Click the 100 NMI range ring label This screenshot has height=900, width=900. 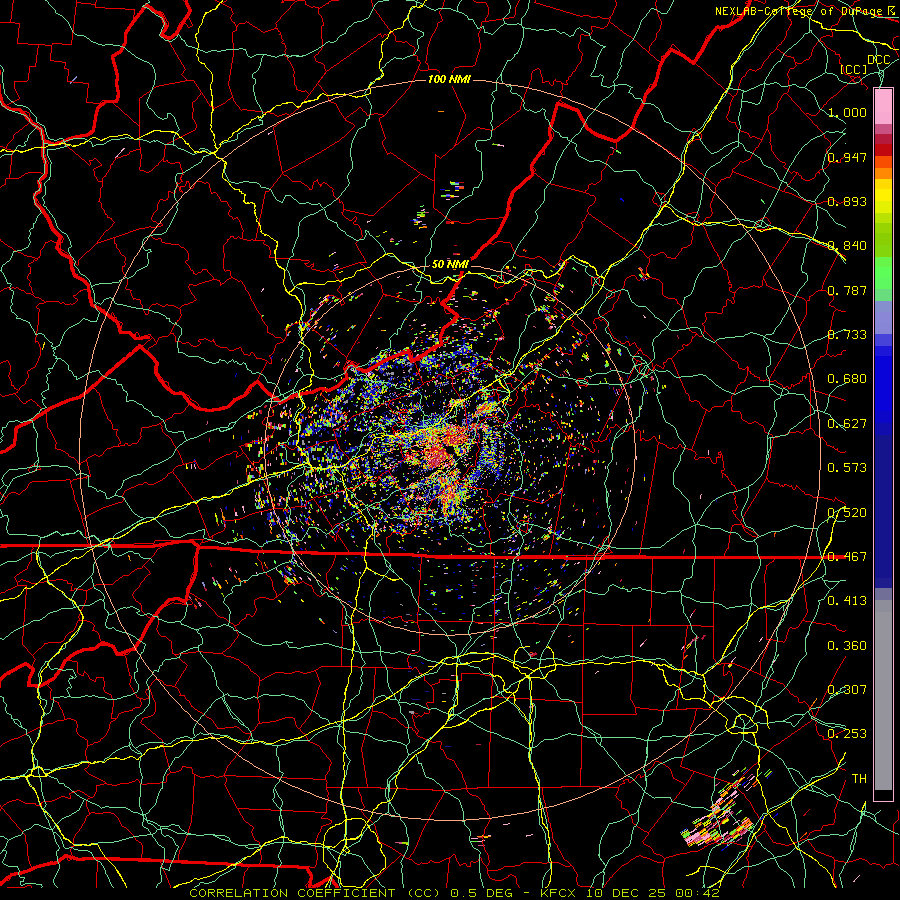[449, 79]
